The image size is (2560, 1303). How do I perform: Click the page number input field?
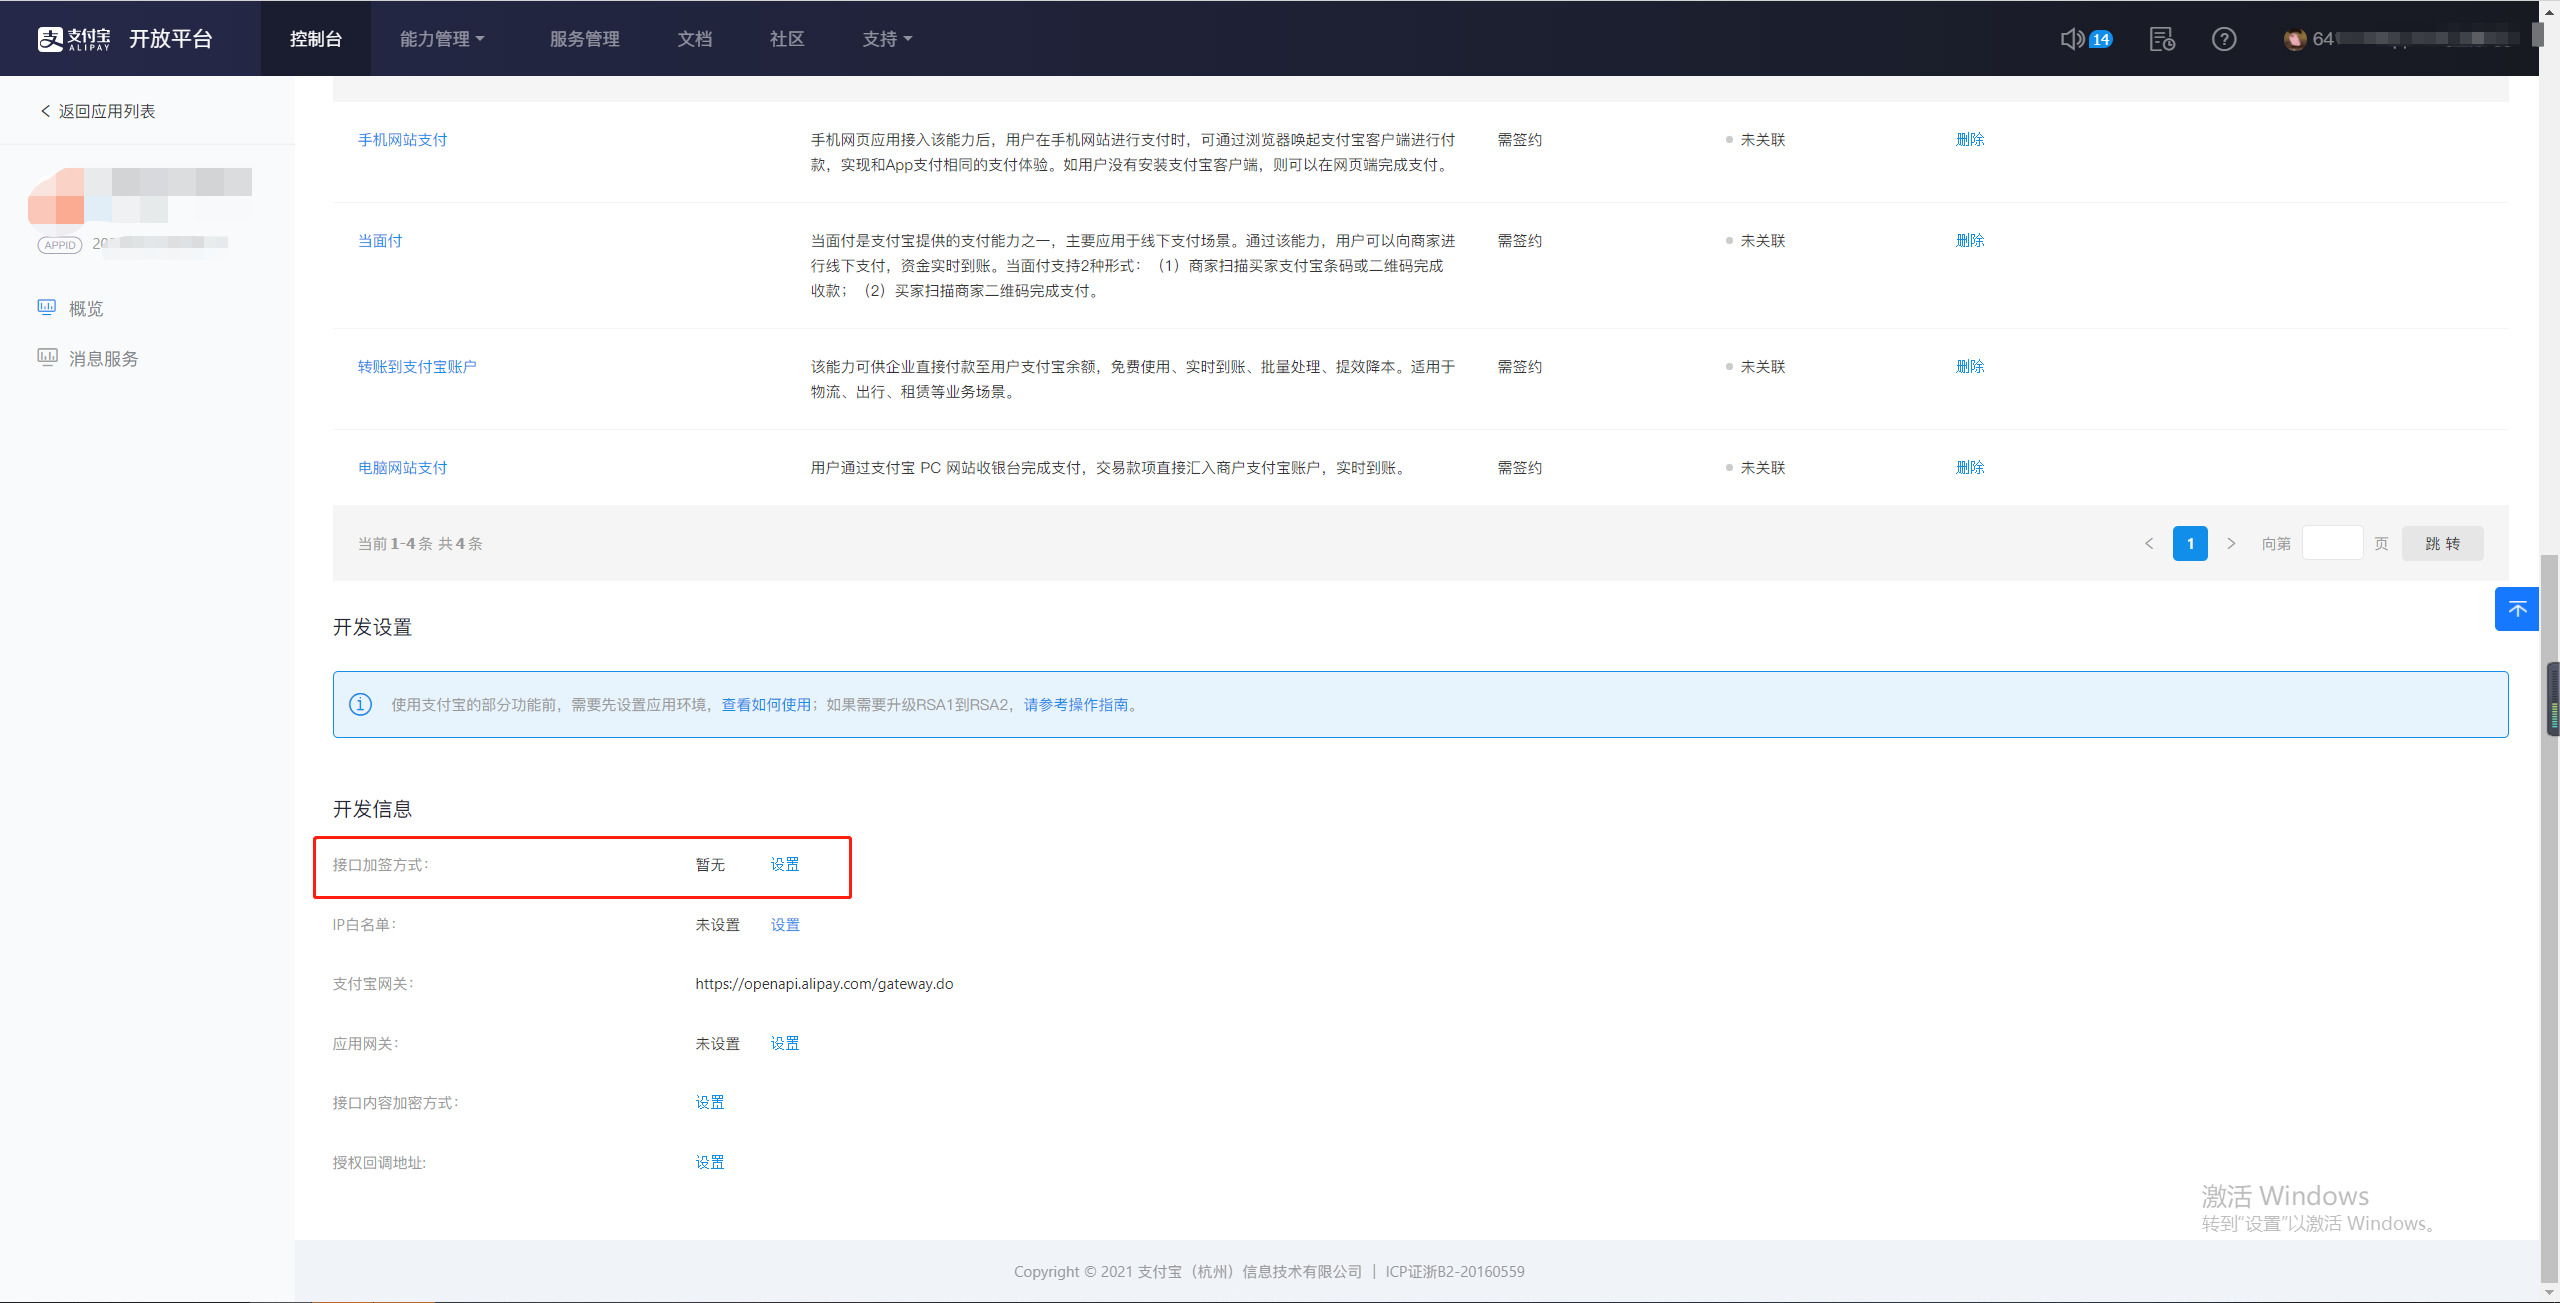tap(2331, 543)
